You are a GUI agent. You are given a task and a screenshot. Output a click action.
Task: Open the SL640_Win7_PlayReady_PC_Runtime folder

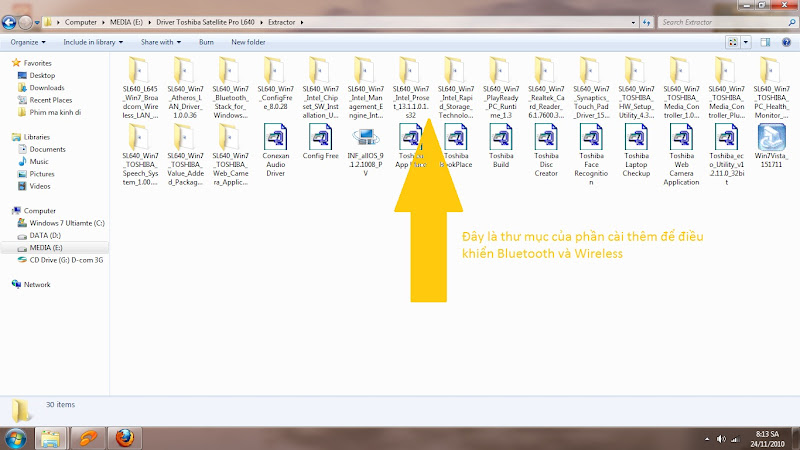(501, 88)
